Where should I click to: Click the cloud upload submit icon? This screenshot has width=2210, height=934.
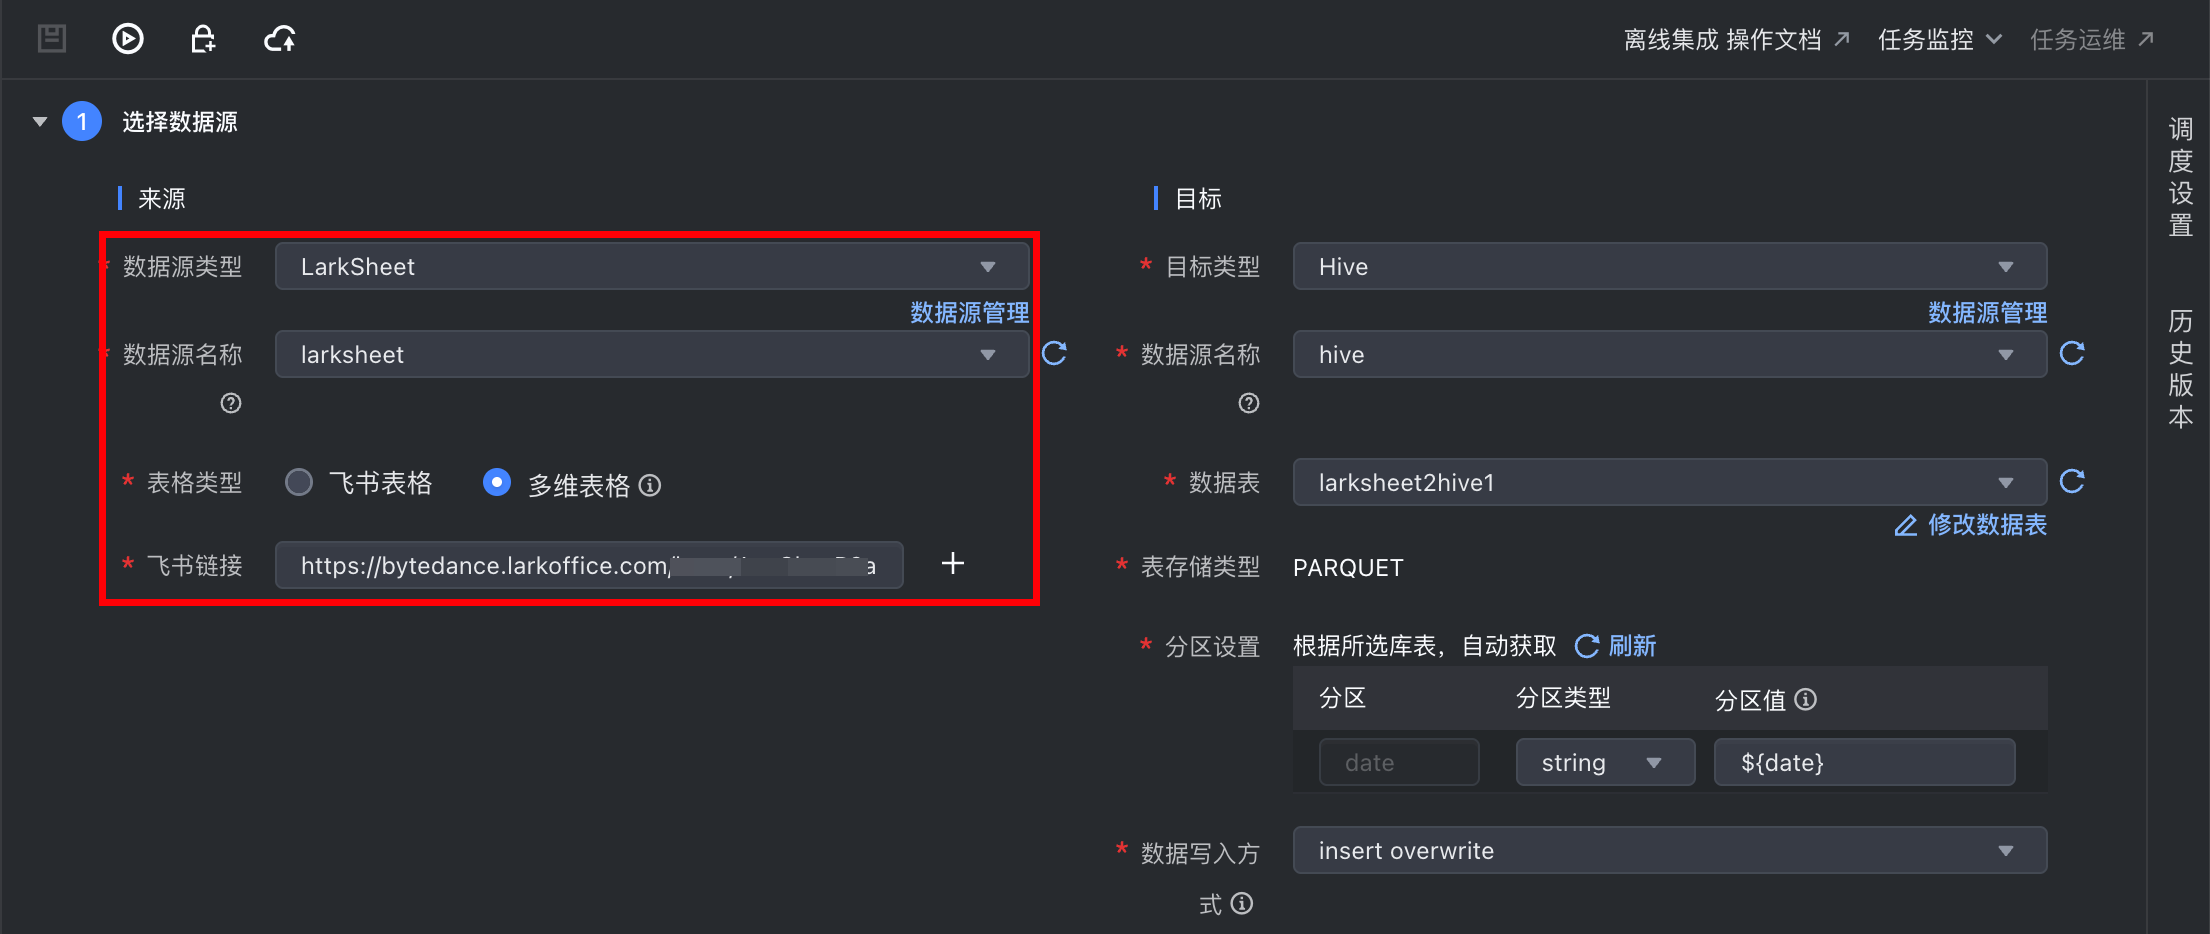(x=280, y=39)
